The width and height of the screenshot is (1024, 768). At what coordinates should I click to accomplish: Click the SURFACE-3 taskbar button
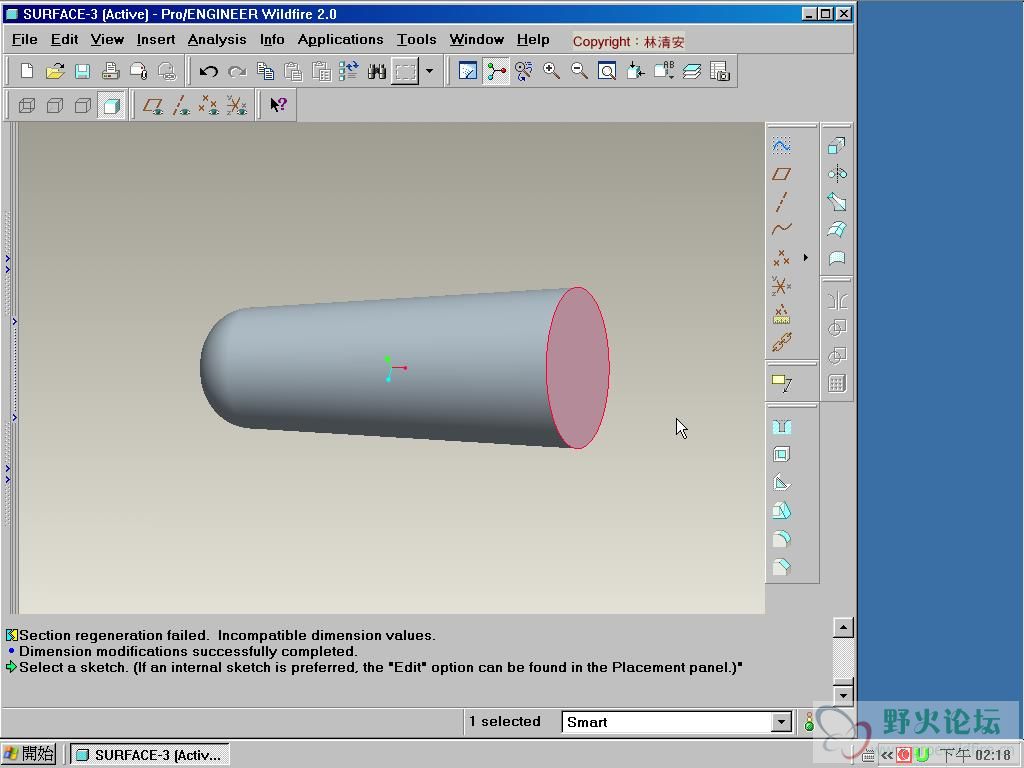coord(150,755)
